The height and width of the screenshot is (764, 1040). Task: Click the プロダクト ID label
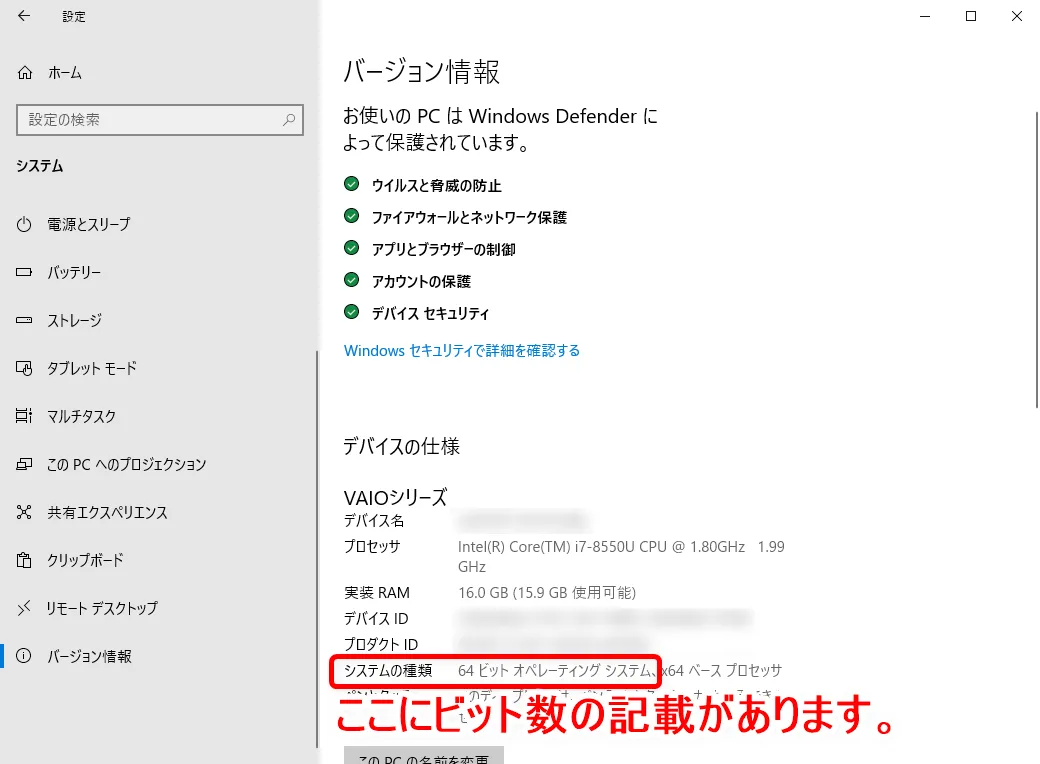click(x=381, y=644)
